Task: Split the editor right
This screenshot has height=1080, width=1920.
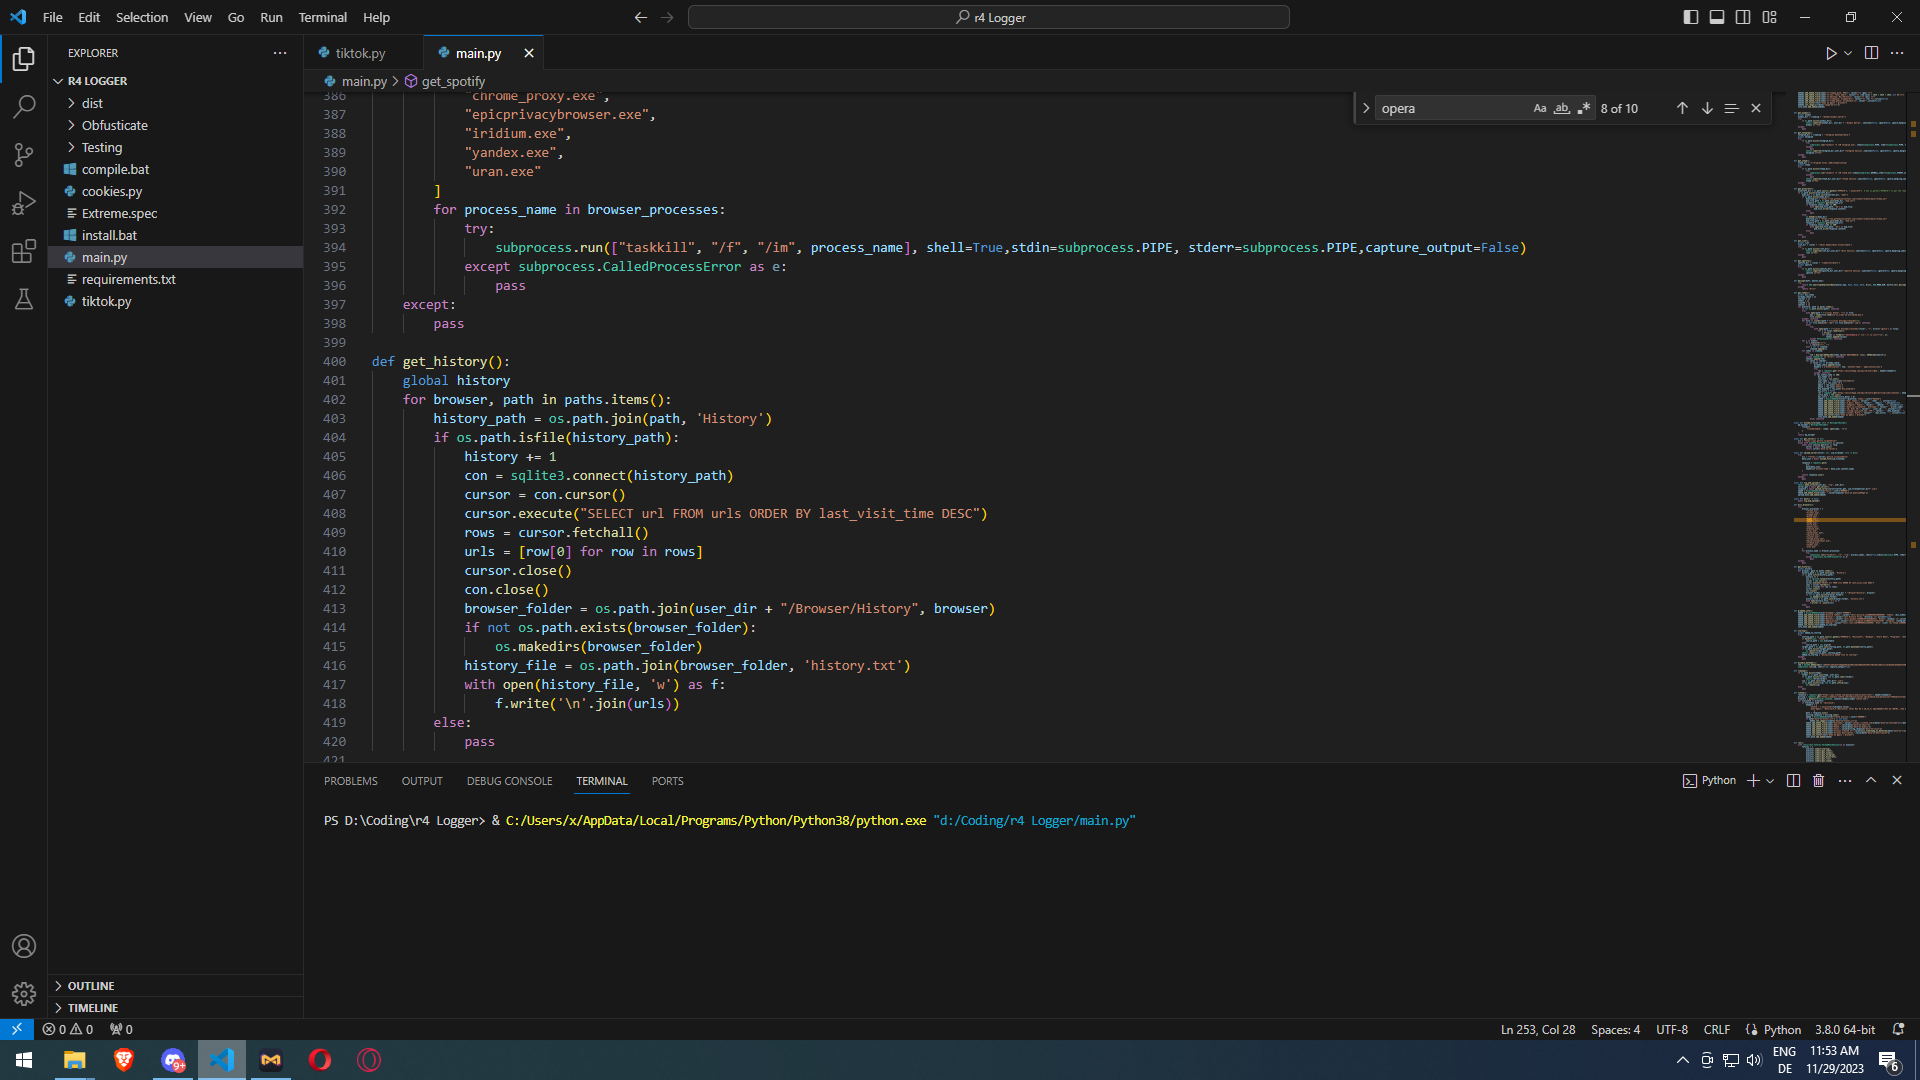Action: 1871,53
